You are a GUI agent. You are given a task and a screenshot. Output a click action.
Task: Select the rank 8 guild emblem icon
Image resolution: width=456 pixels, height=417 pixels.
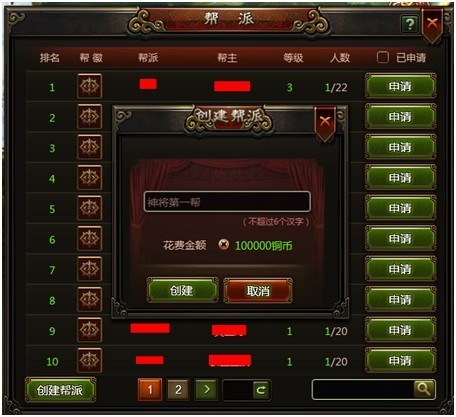(89, 299)
